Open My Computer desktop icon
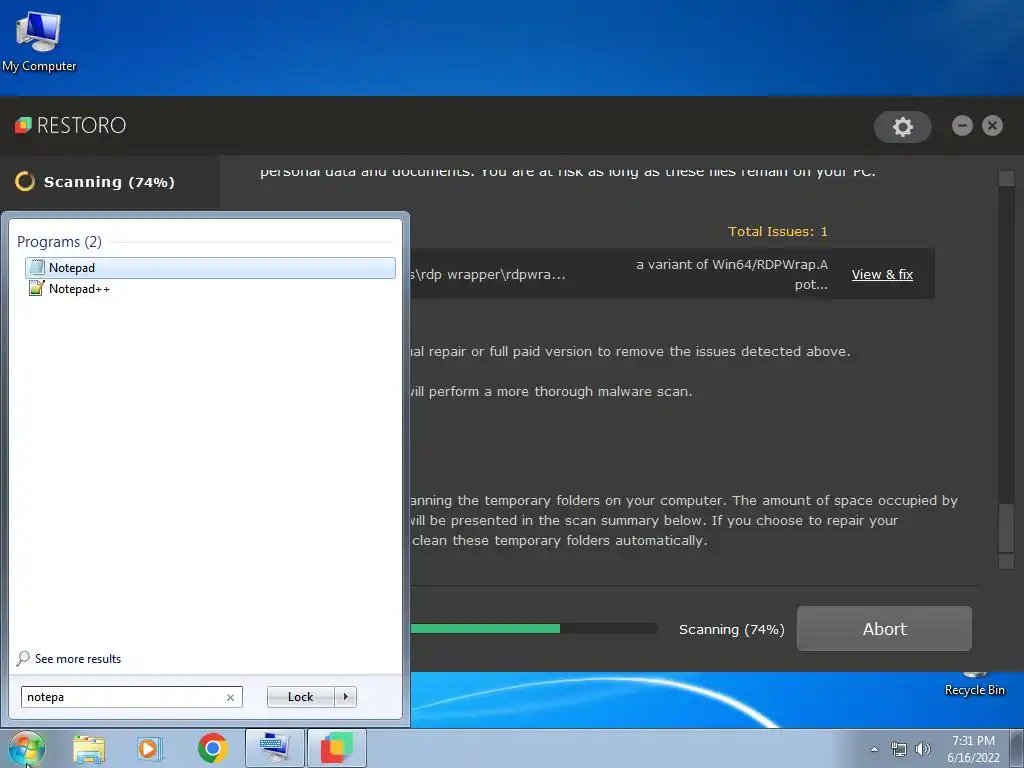The width and height of the screenshot is (1024, 768). point(39,42)
